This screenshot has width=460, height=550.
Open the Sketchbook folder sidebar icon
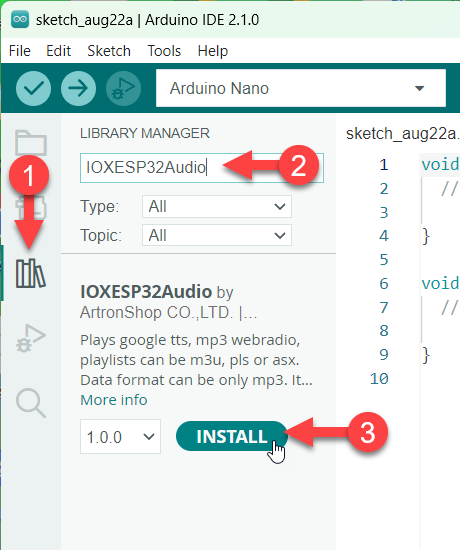(x=31, y=142)
